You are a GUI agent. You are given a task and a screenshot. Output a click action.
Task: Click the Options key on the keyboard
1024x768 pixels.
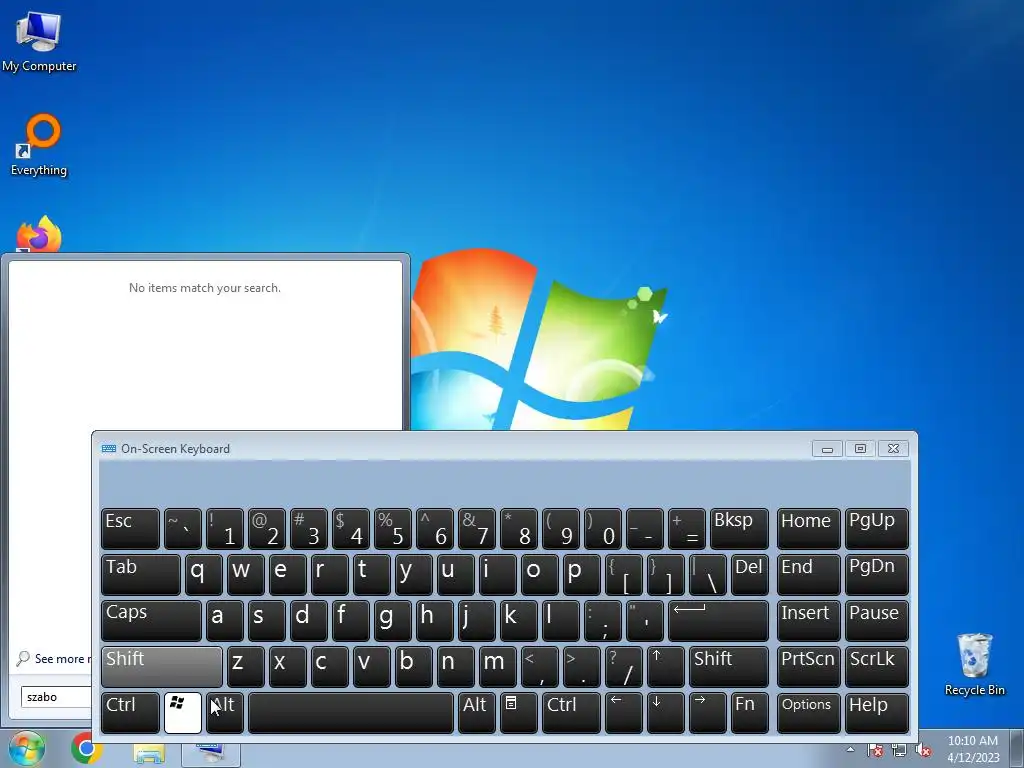click(x=808, y=712)
